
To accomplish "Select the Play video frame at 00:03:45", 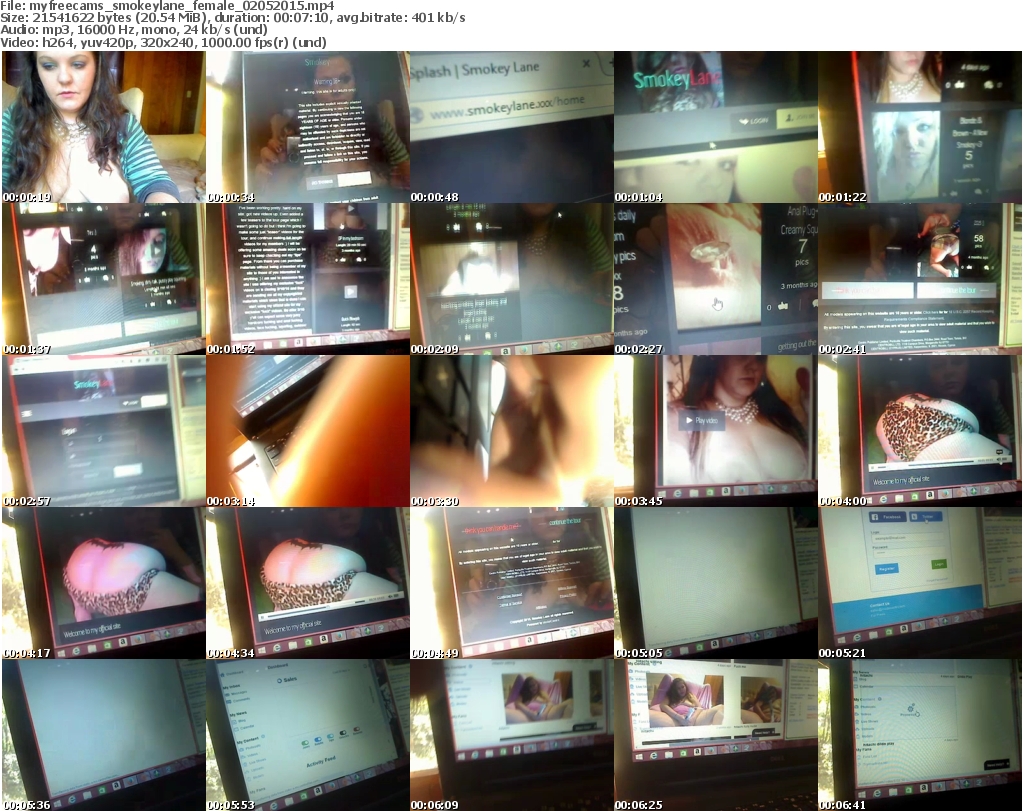I will pyautogui.click(x=715, y=432).
